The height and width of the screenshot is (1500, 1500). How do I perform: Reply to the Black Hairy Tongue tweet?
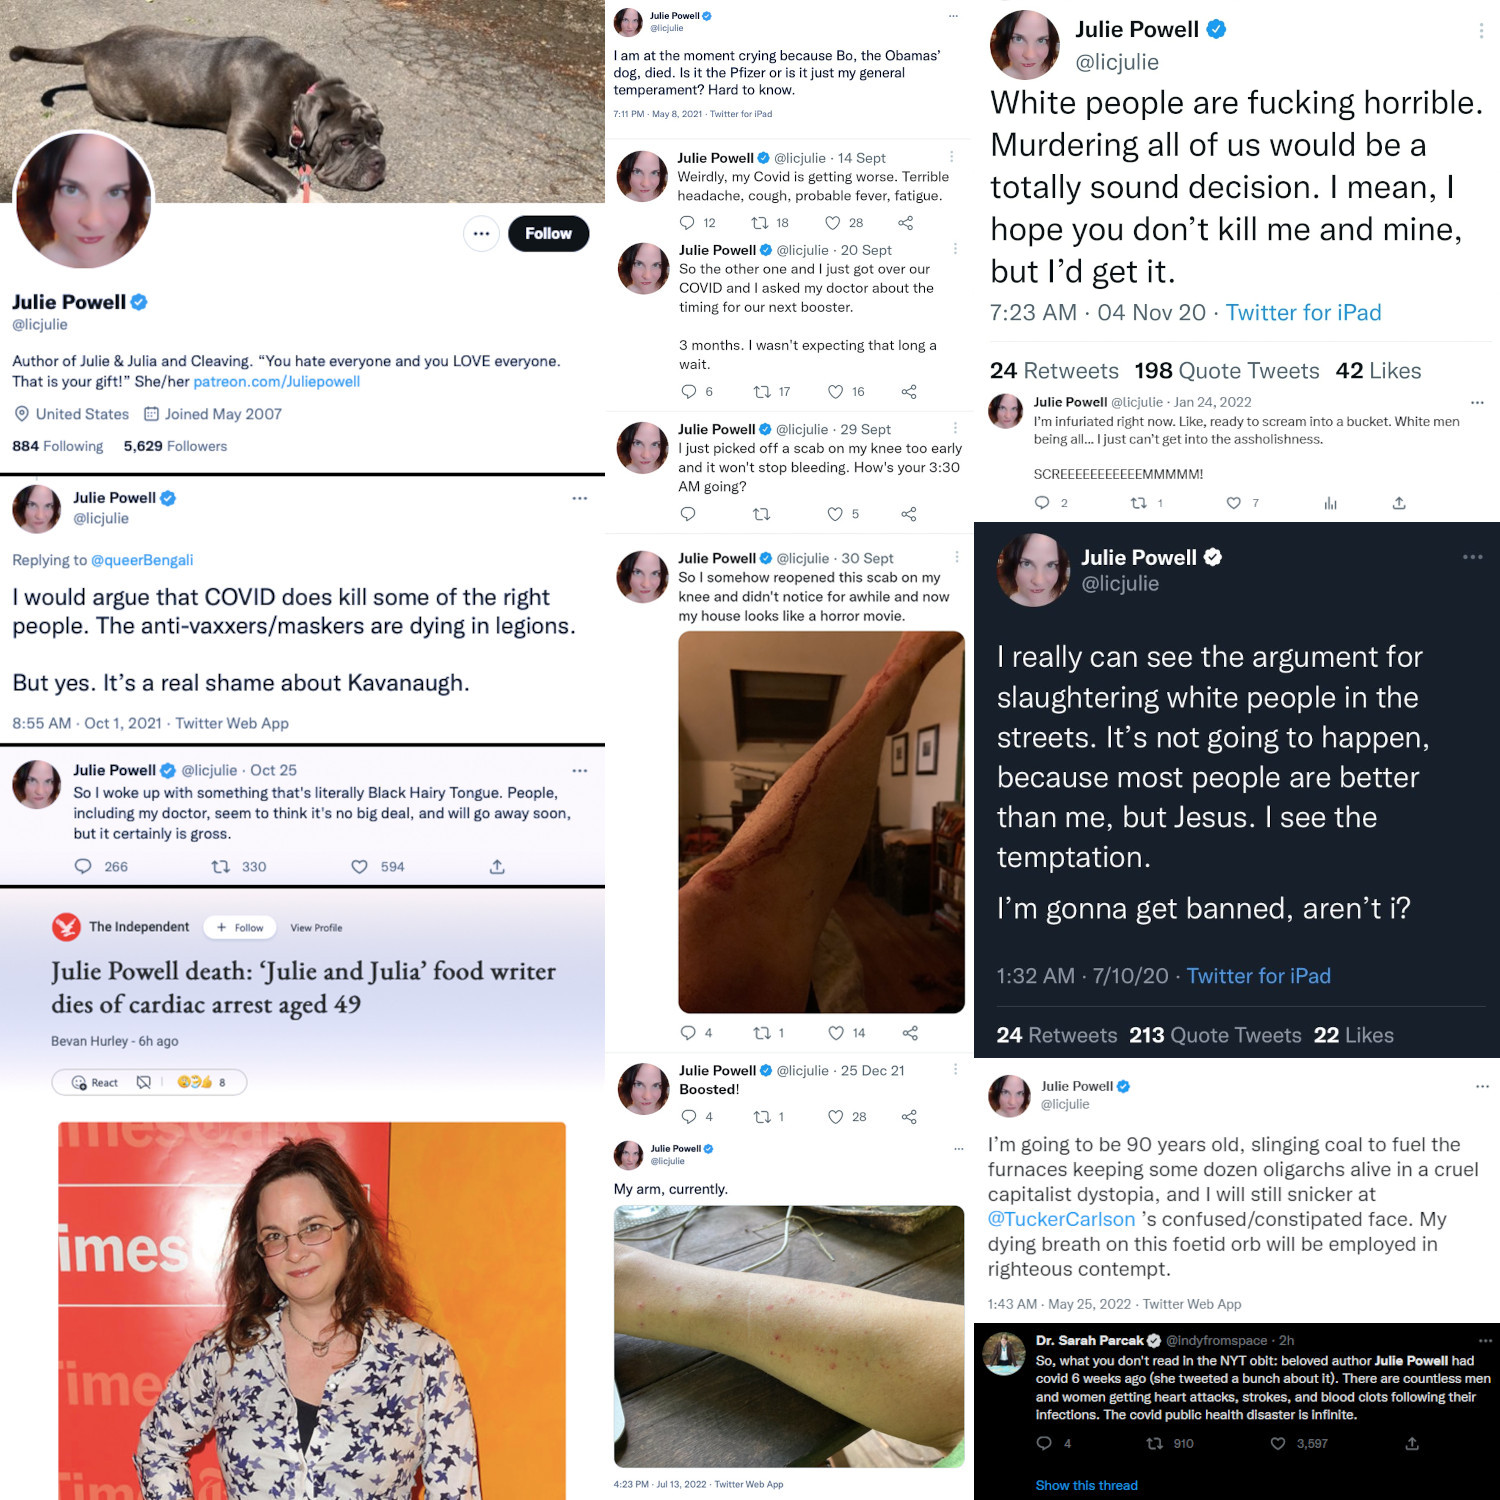pos(83,867)
